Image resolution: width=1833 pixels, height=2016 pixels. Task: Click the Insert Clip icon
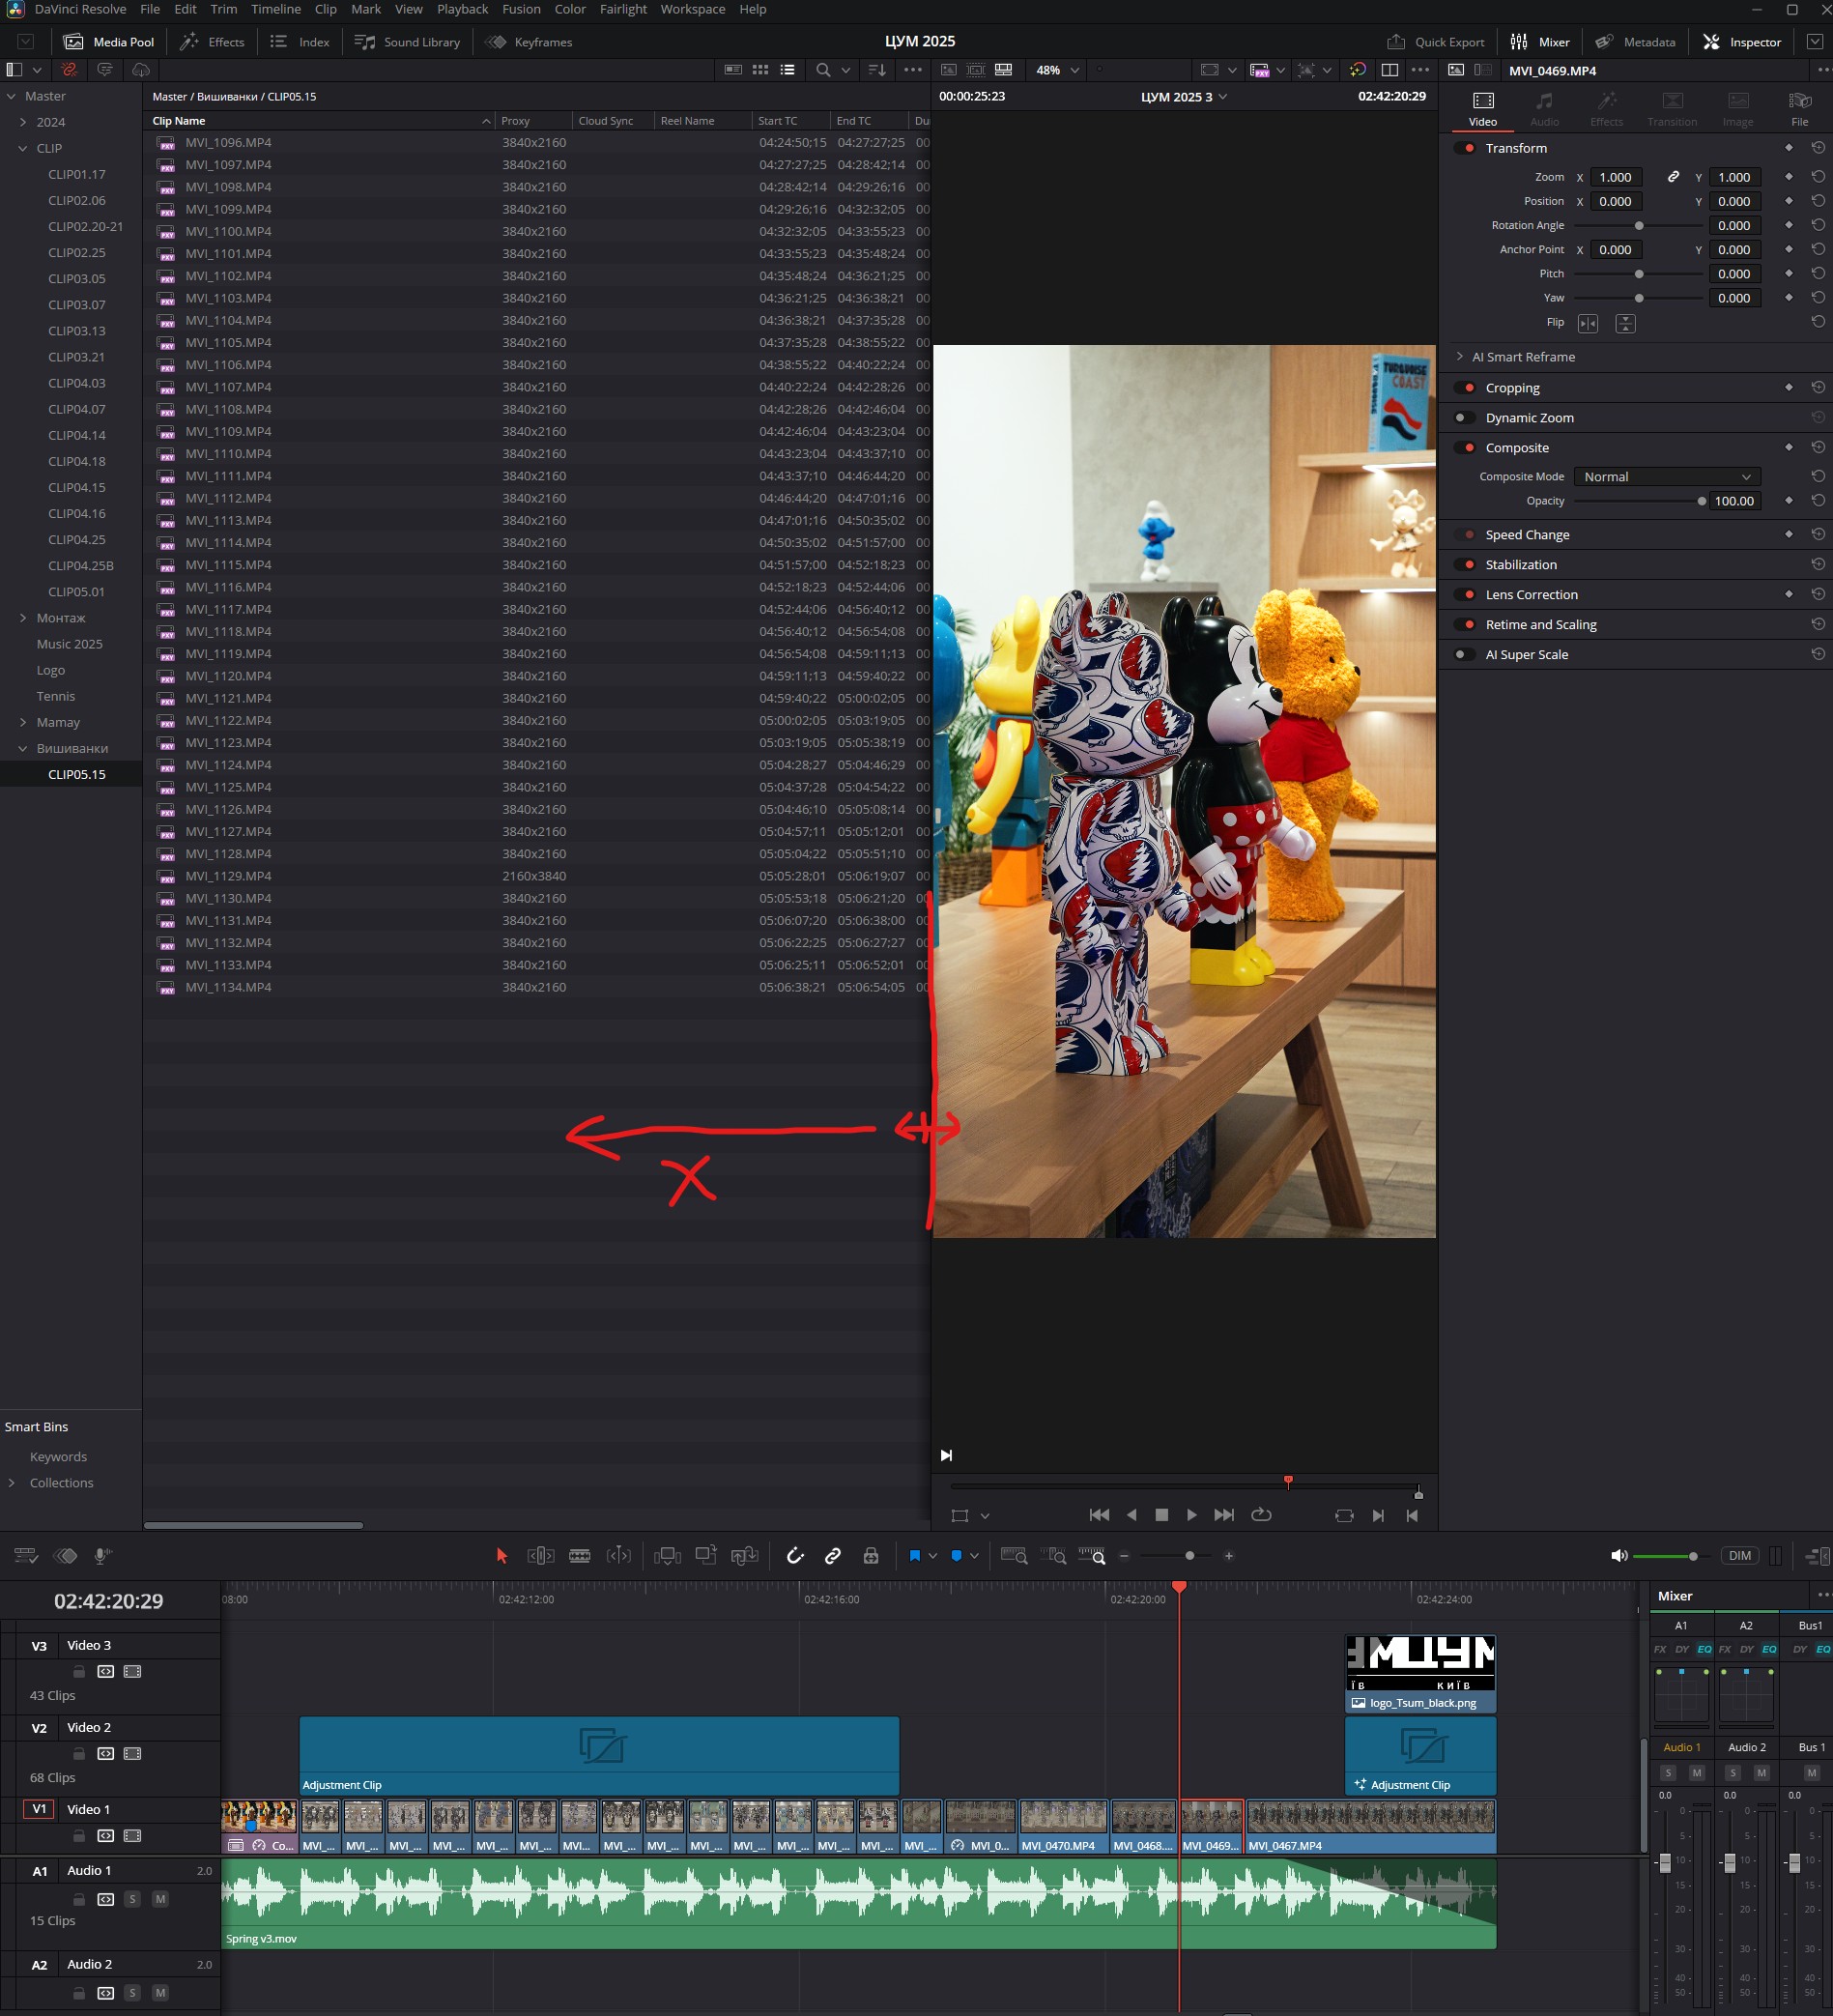667,1555
